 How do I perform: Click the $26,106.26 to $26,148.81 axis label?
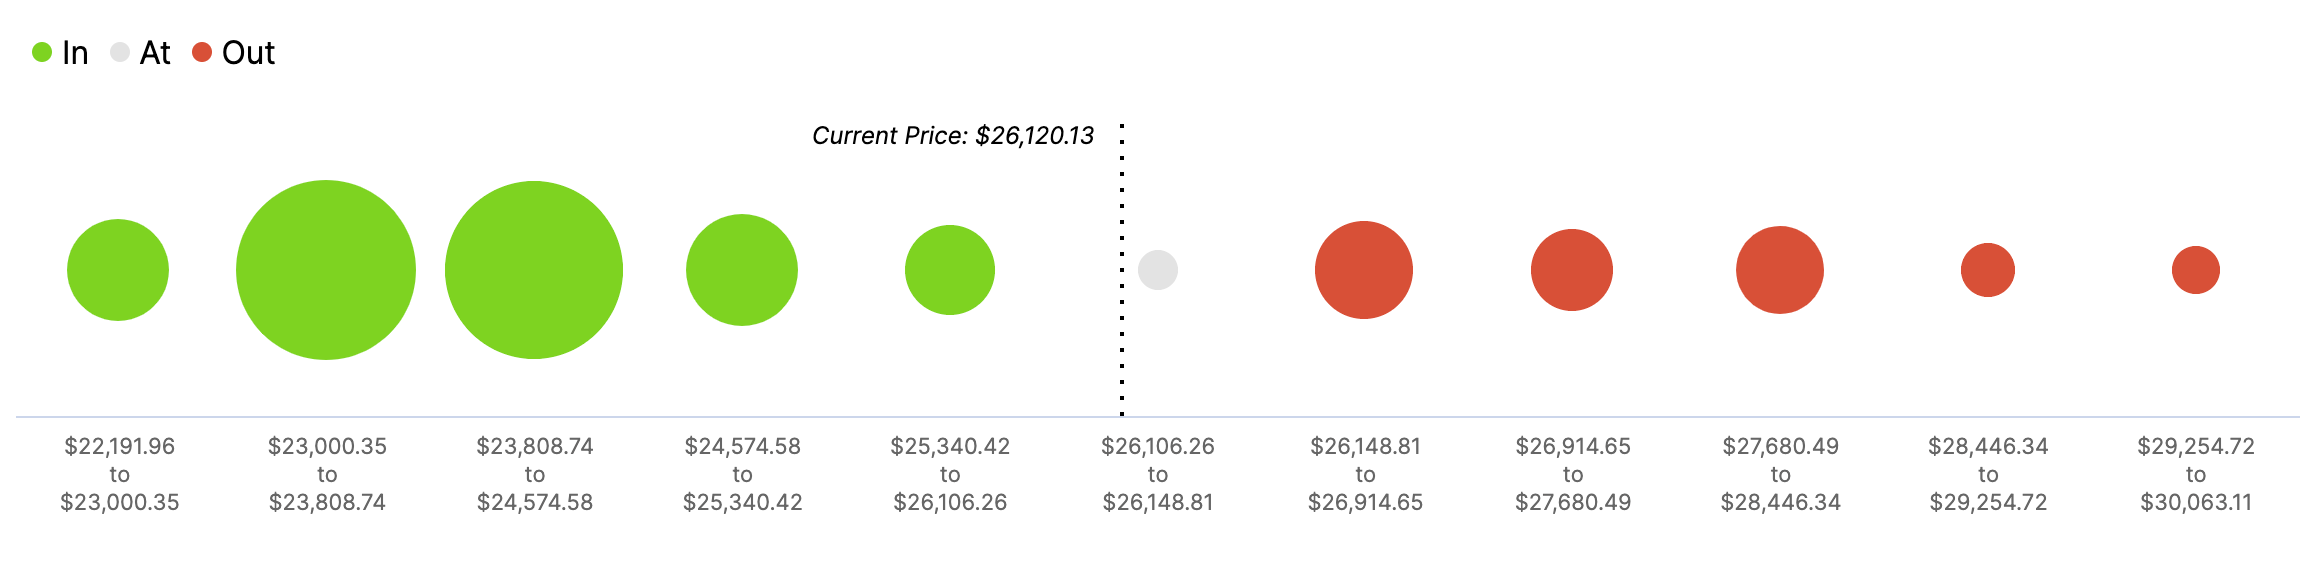coord(1158,474)
